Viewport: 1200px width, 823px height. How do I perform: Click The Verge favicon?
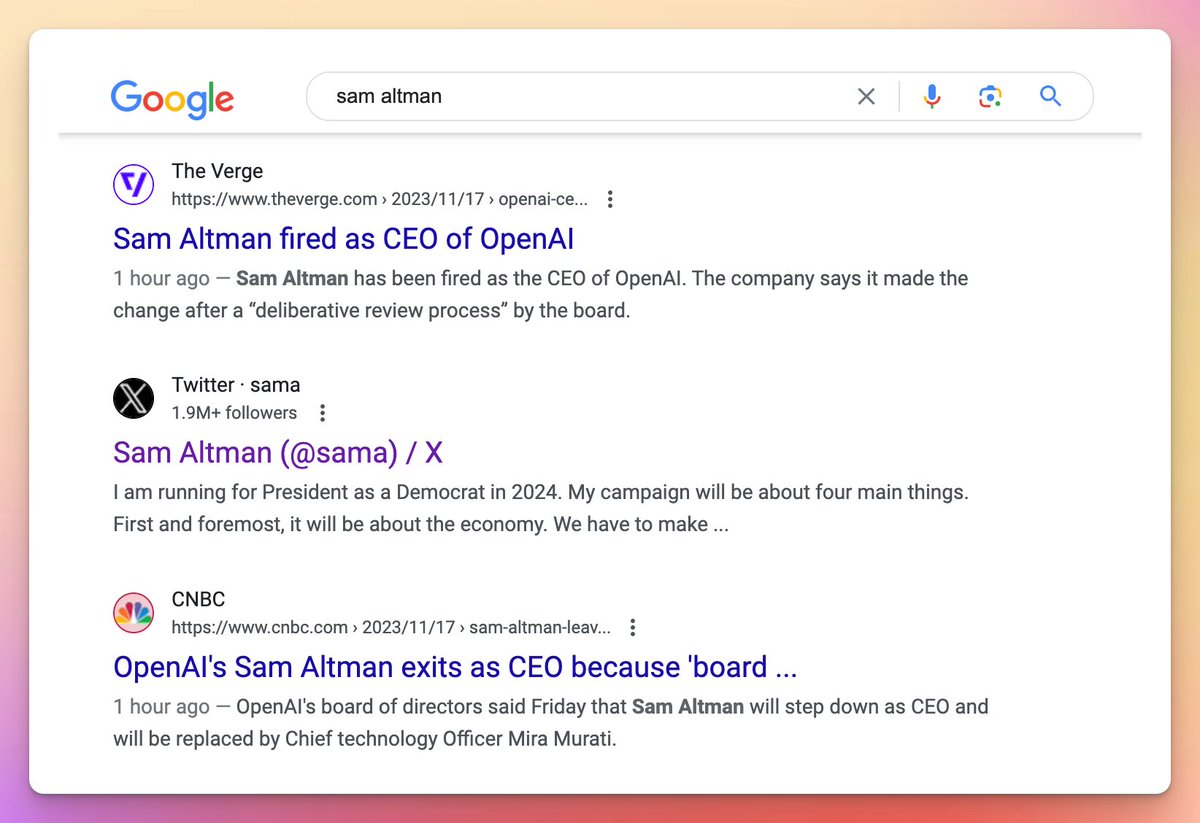(x=133, y=185)
